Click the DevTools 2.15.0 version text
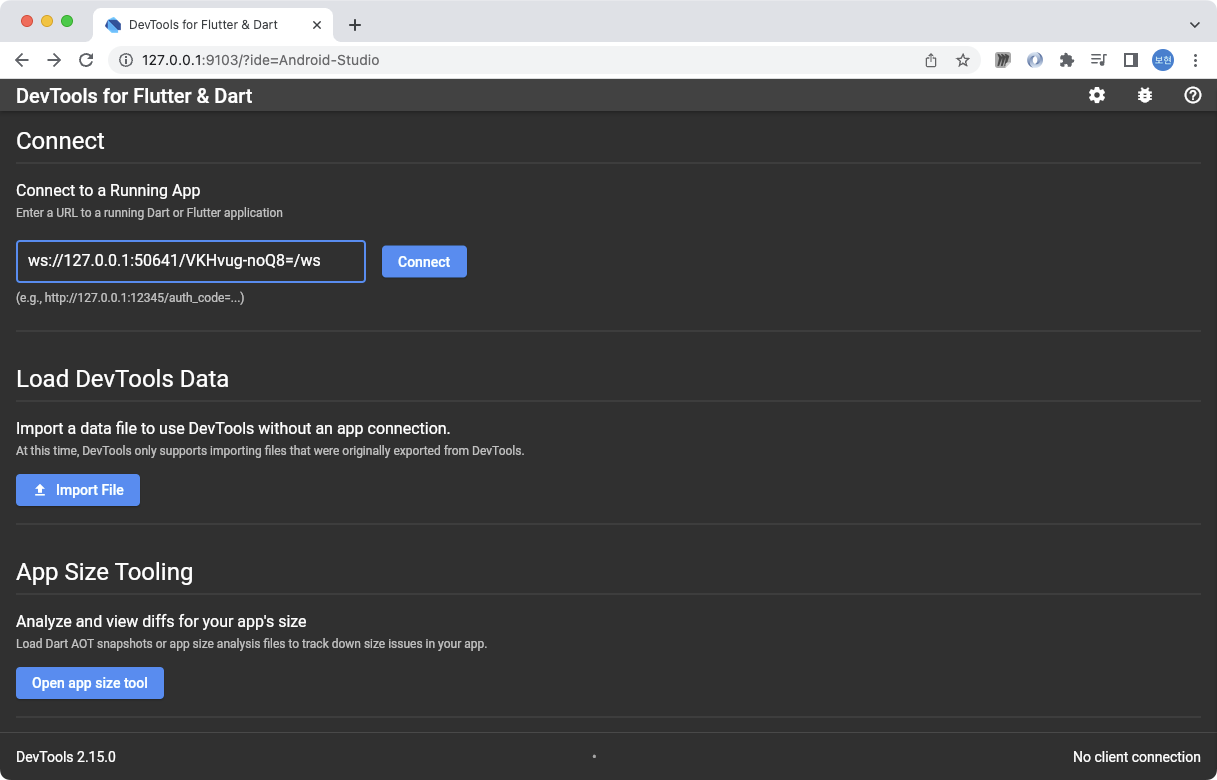Viewport: 1217px width, 780px height. coord(66,757)
